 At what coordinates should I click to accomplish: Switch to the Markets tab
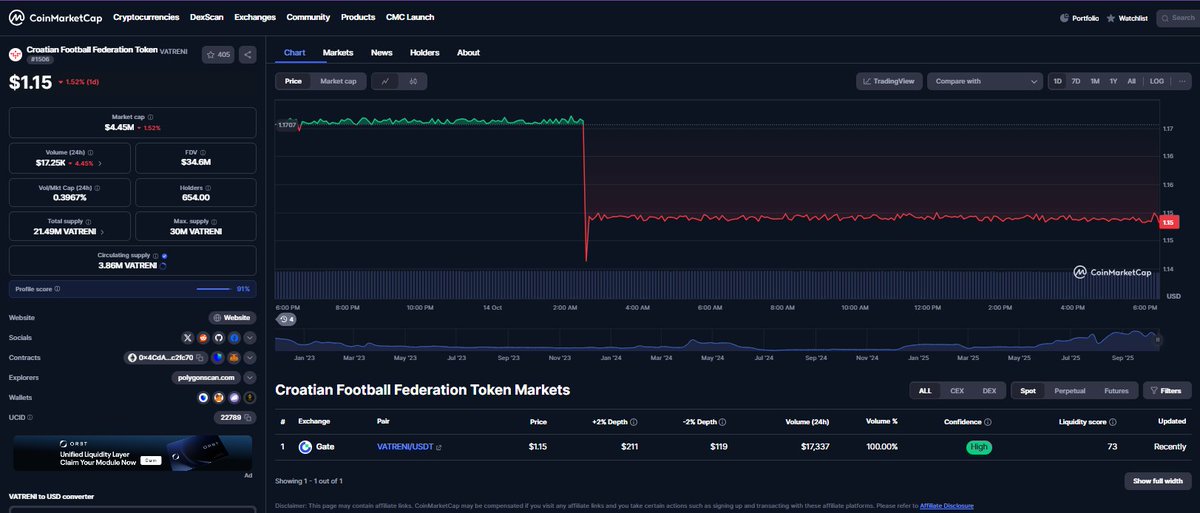coord(338,52)
